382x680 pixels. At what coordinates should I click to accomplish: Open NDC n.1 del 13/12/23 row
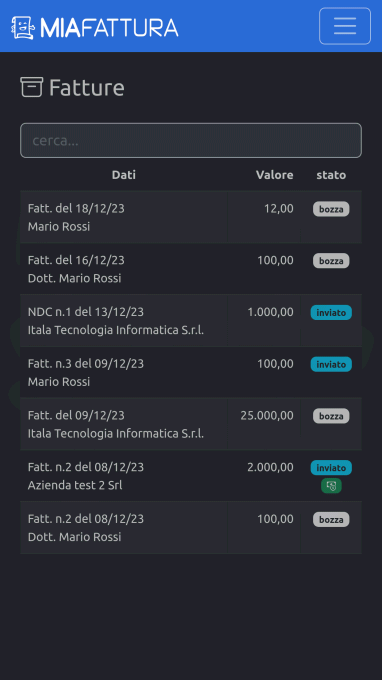point(191,321)
